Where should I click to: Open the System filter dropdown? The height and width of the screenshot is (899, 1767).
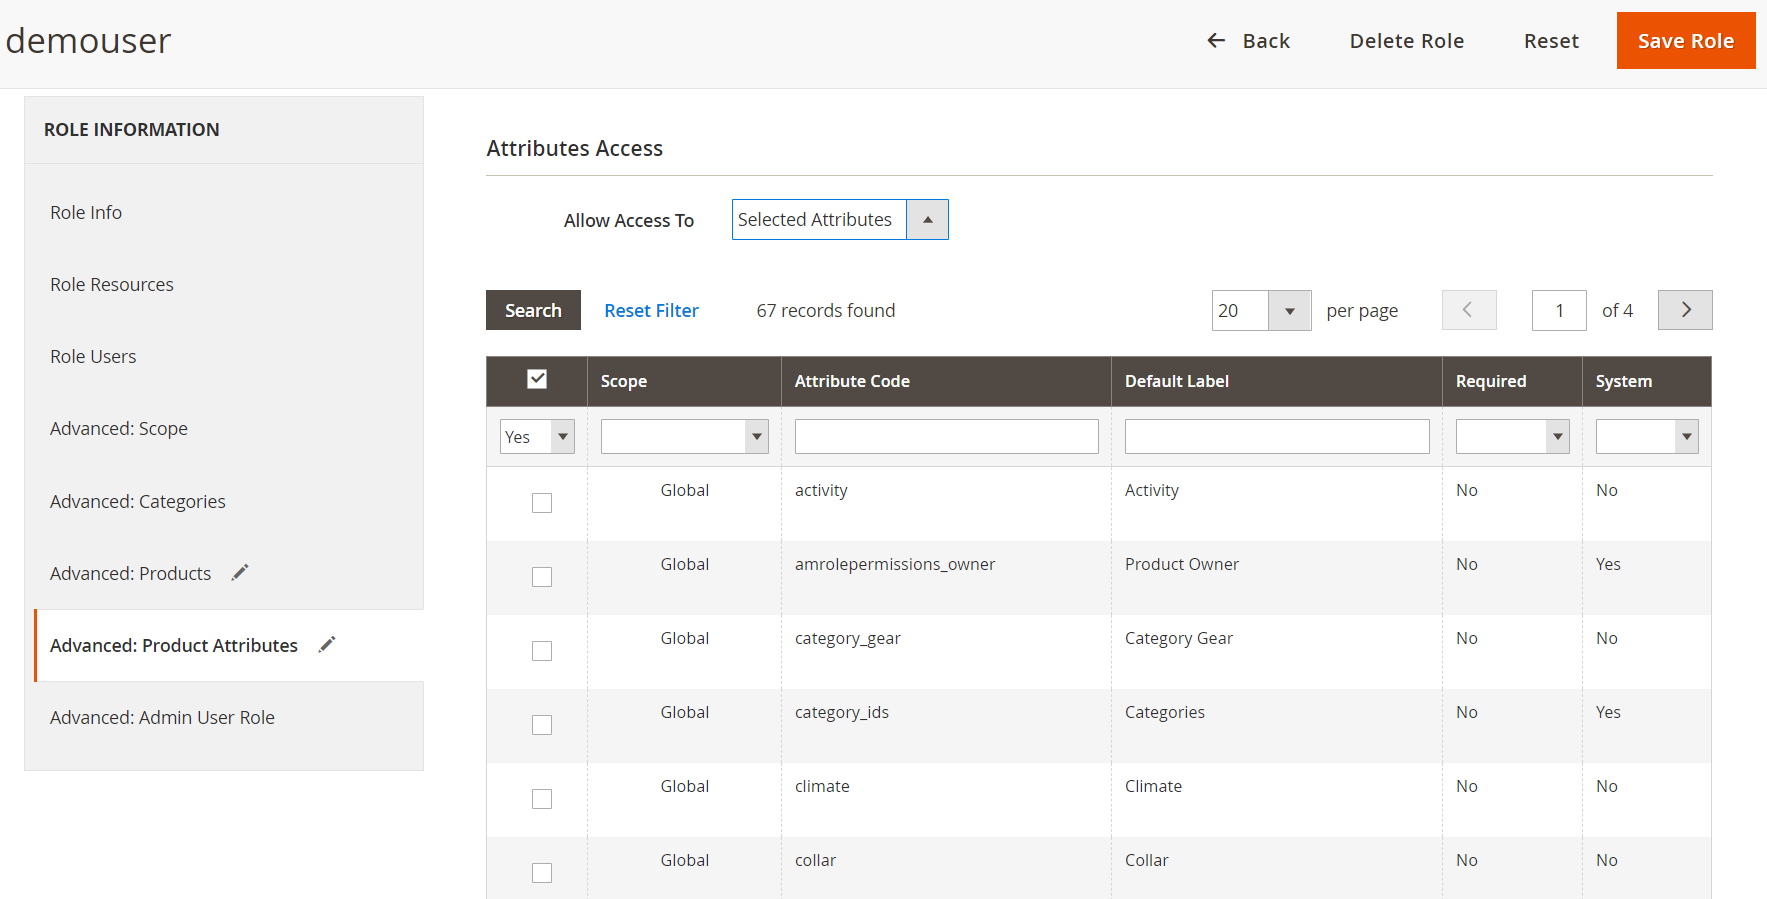coord(1647,437)
